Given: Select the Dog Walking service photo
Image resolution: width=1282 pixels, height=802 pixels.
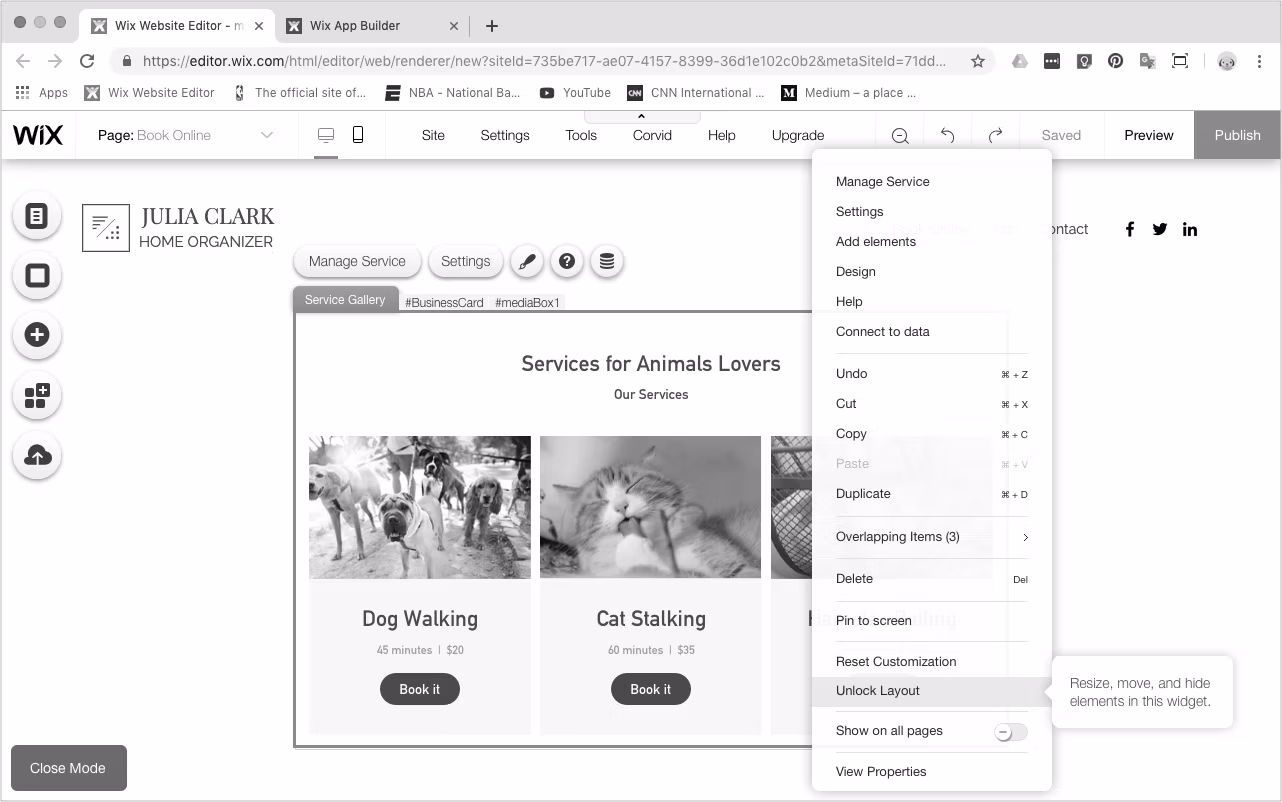Looking at the screenshot, I should (420, 507).
